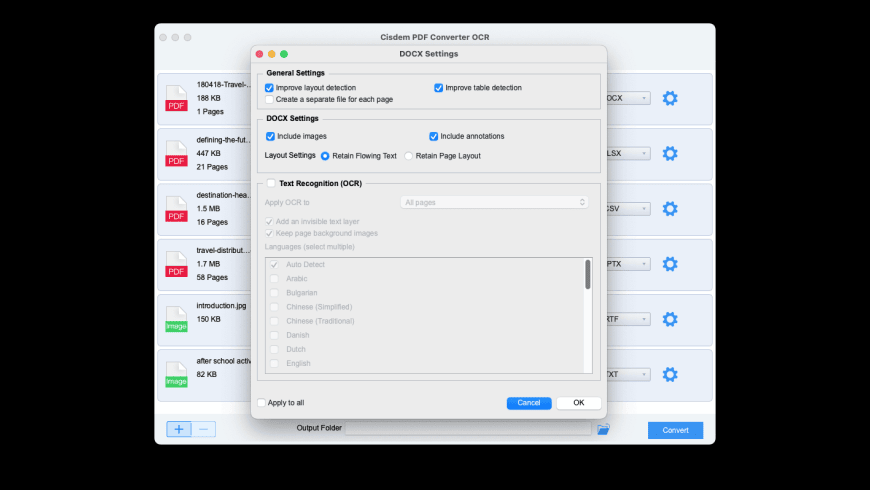Select Retain Flowing Text radio button

(x=325, y=156)
